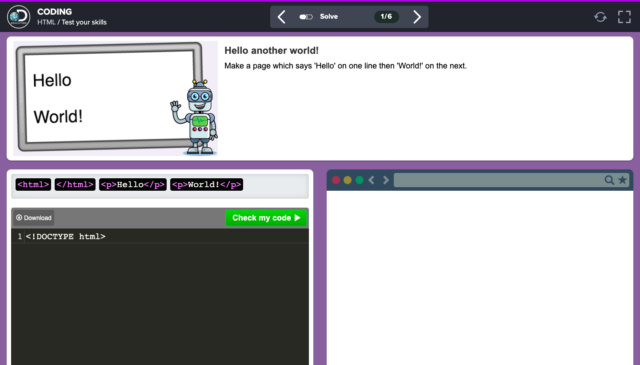Go to the next challenge arrow
The image size is (640, 365).
417,17
